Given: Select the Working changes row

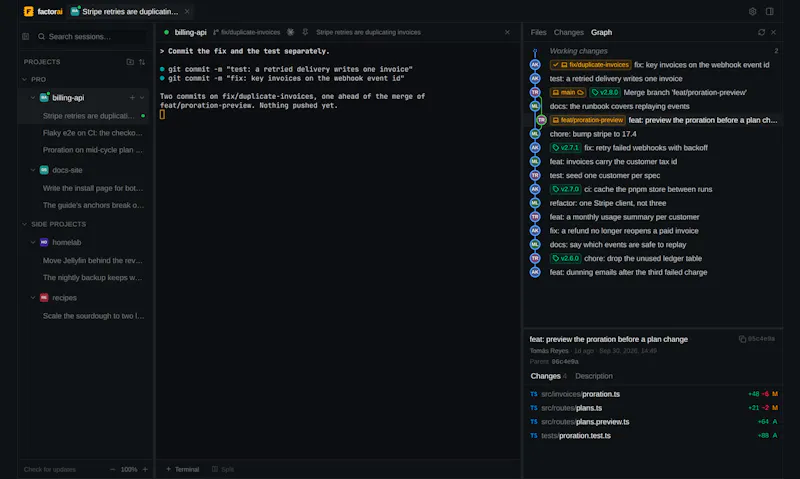Looking at the screenshot, I should pos(653,51).
